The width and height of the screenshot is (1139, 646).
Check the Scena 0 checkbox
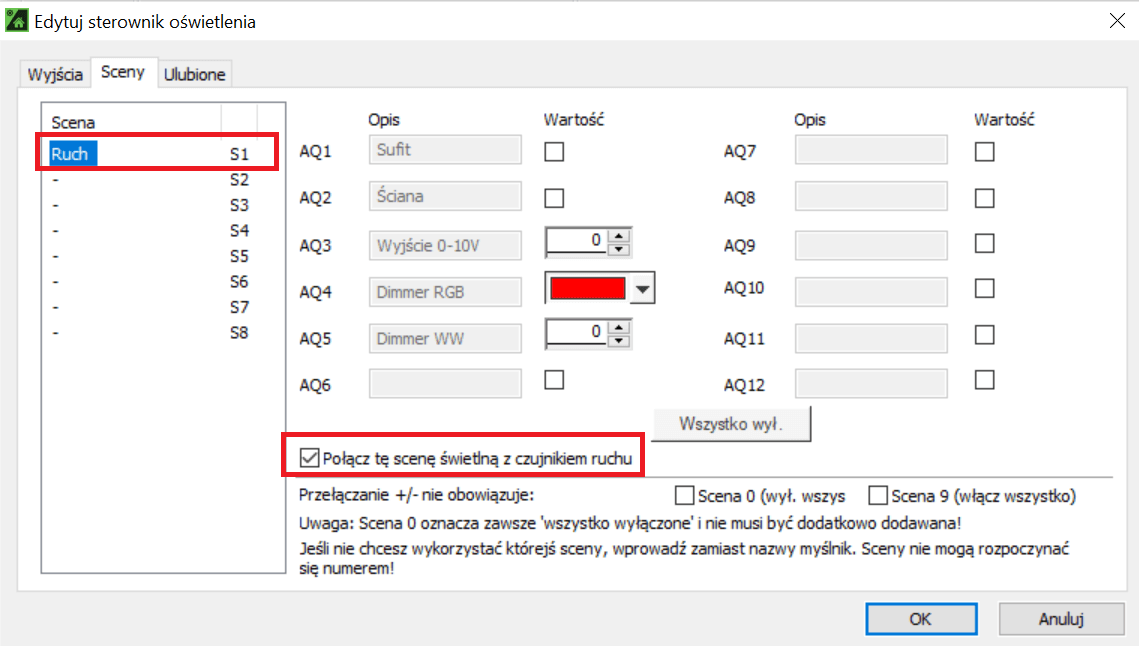pyautogui.click(x=685, y=495)
